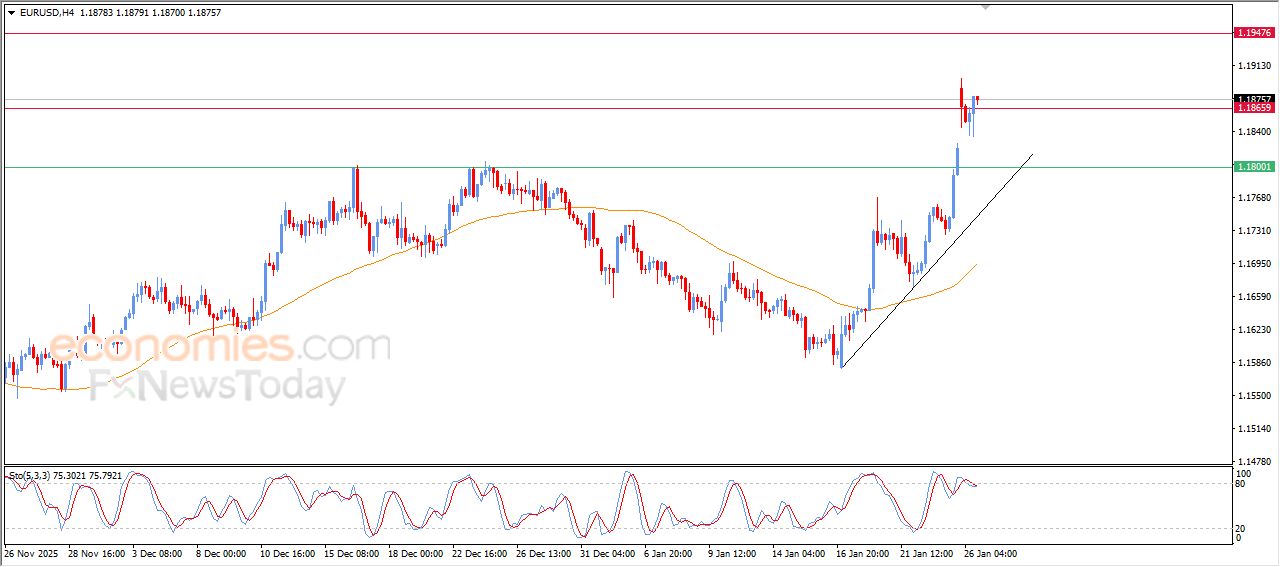The height and width of the screenshot is (567, 1280).
Task: Select the red 1.19476 price label
Action: point(1254,33)
